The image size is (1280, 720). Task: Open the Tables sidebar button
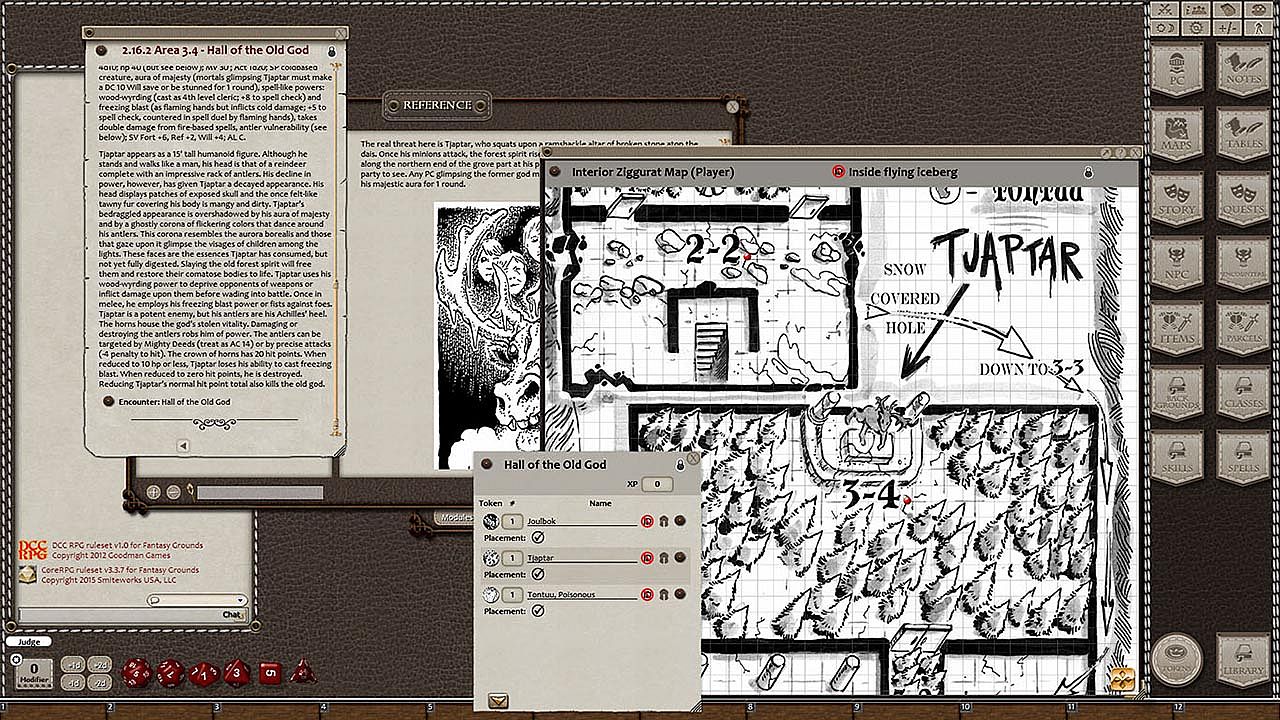1243,134
